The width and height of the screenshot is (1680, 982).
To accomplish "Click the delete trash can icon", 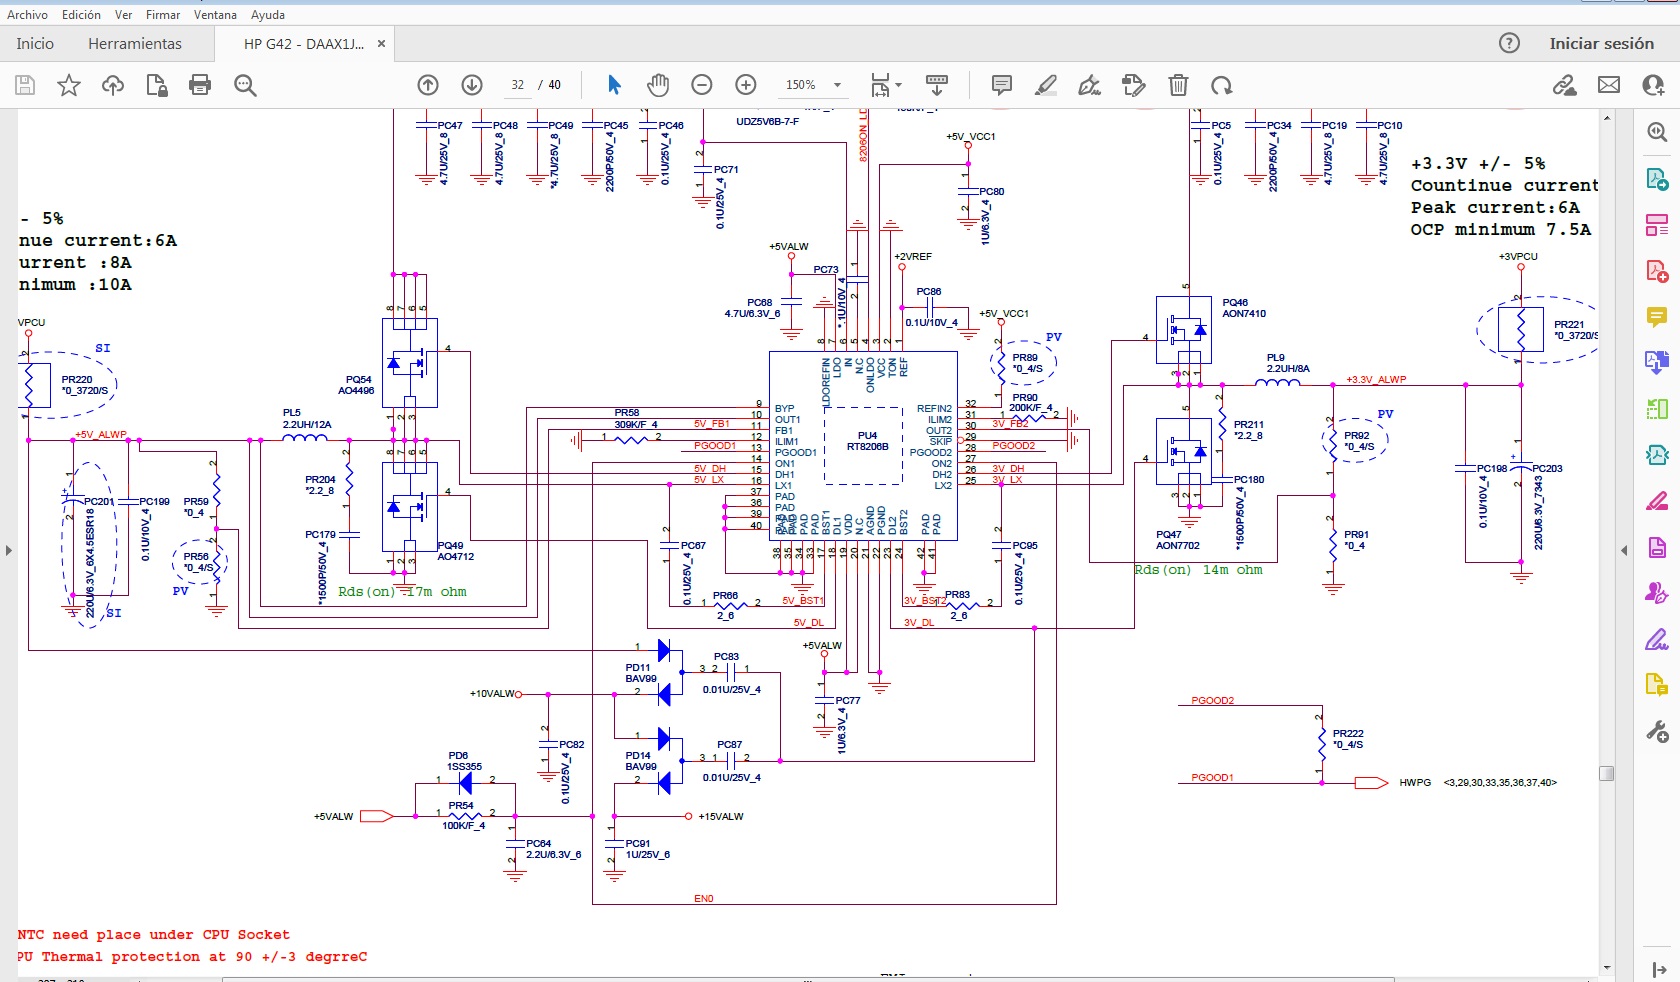I will pyautogui.click(x=1178, y=85).
